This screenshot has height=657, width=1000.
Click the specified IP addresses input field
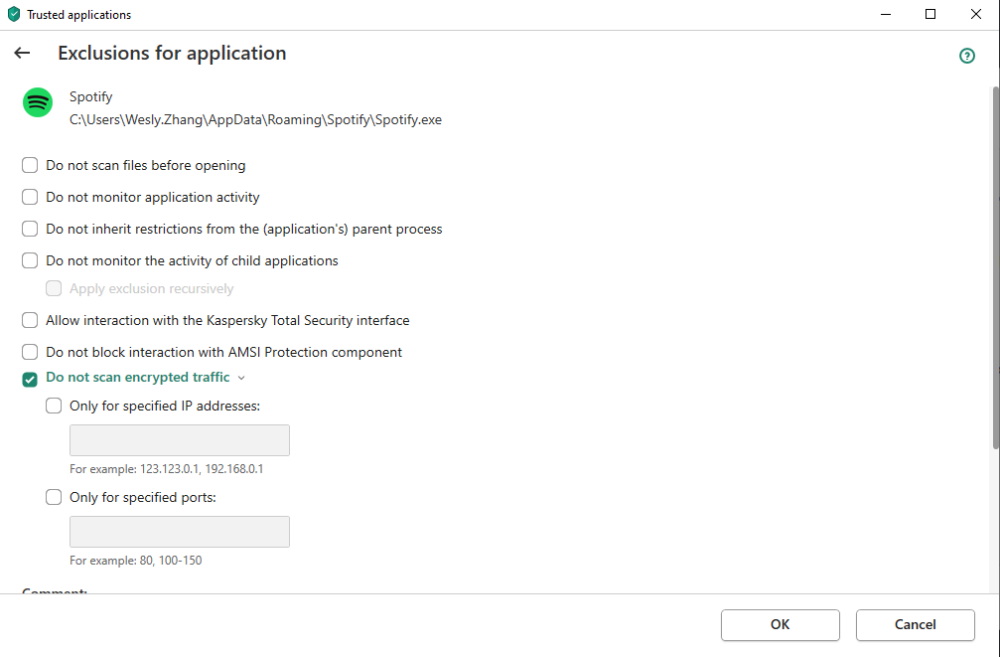[179, 440]
